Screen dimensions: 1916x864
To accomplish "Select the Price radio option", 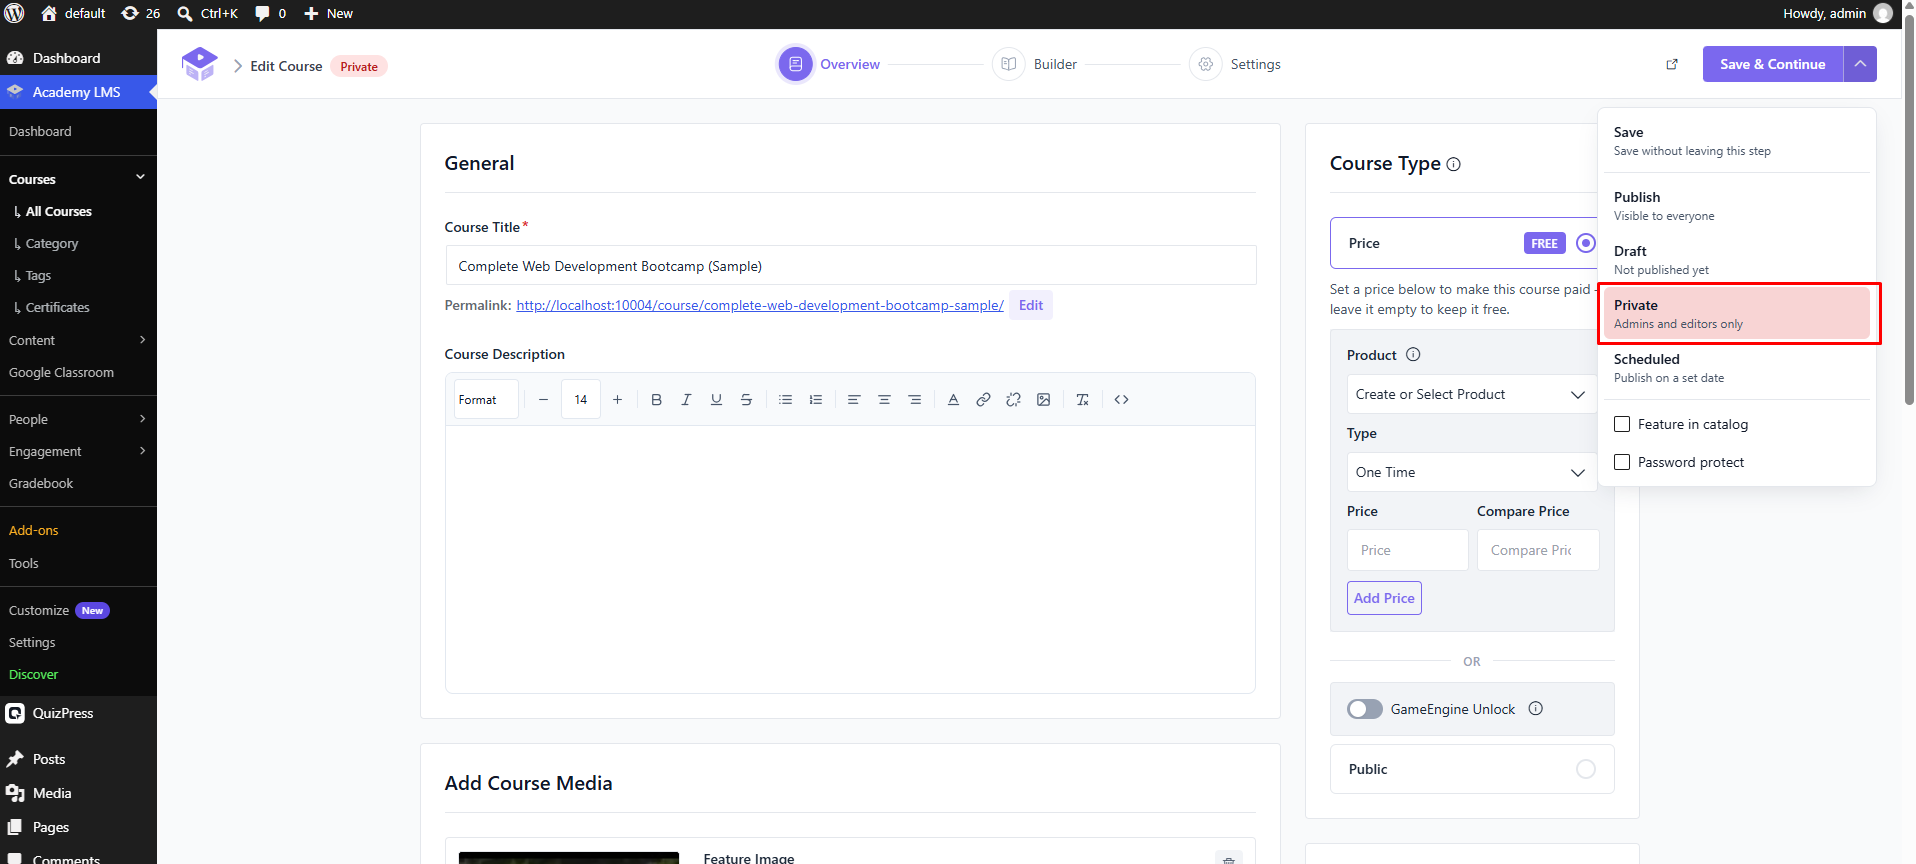I will coord(1585,243).
